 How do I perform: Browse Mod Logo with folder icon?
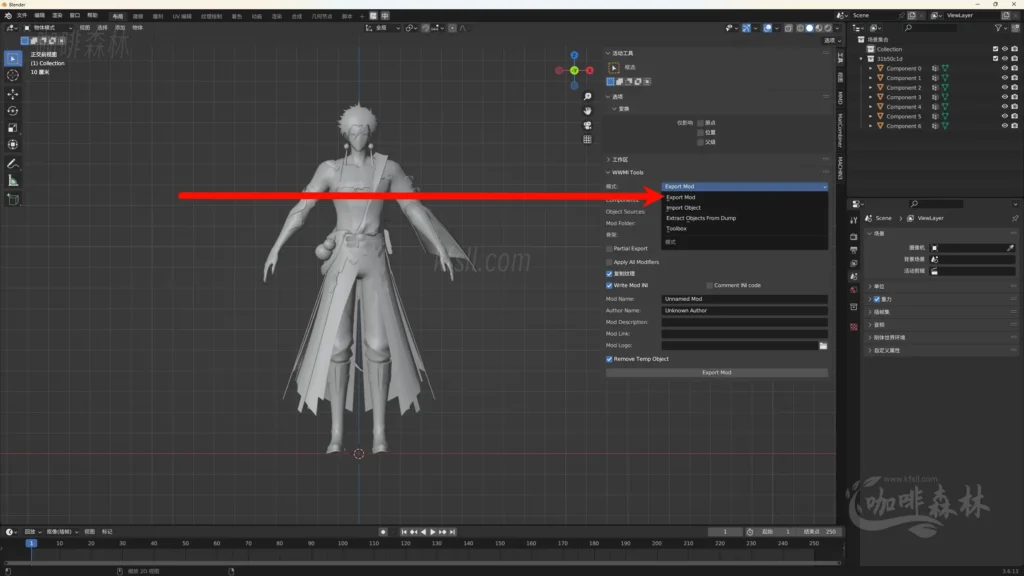point(823,345)
